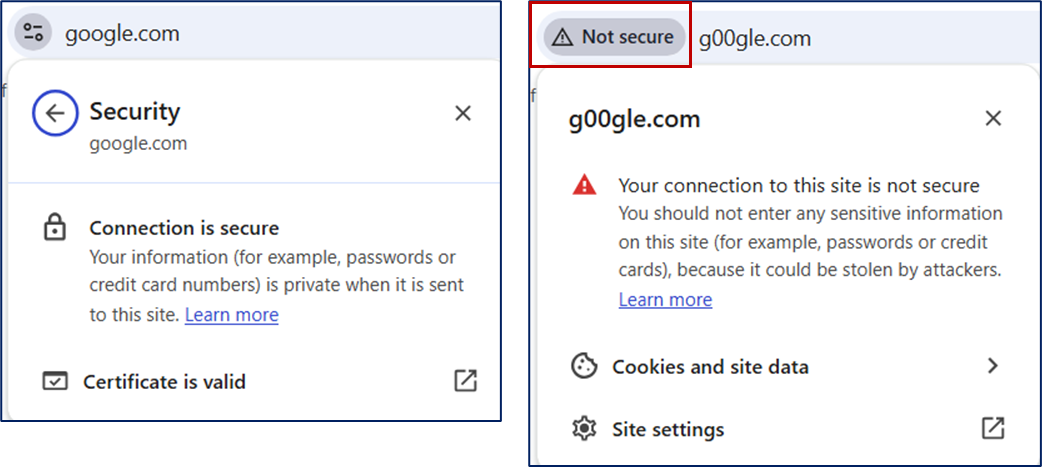
Task: Click the padlock Connection is secure icon
Action: coord(54,228)
